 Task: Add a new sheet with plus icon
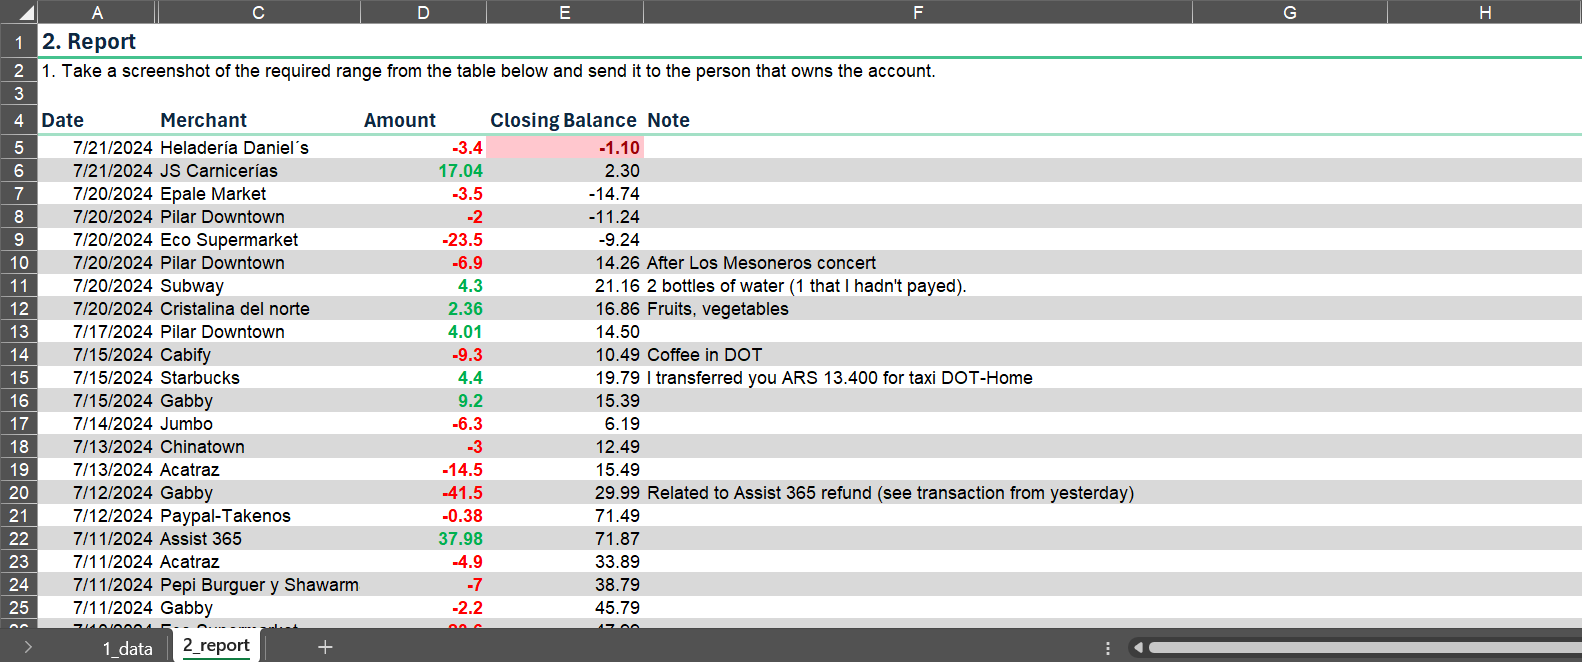pyautogui.click(x=325, y=647)
